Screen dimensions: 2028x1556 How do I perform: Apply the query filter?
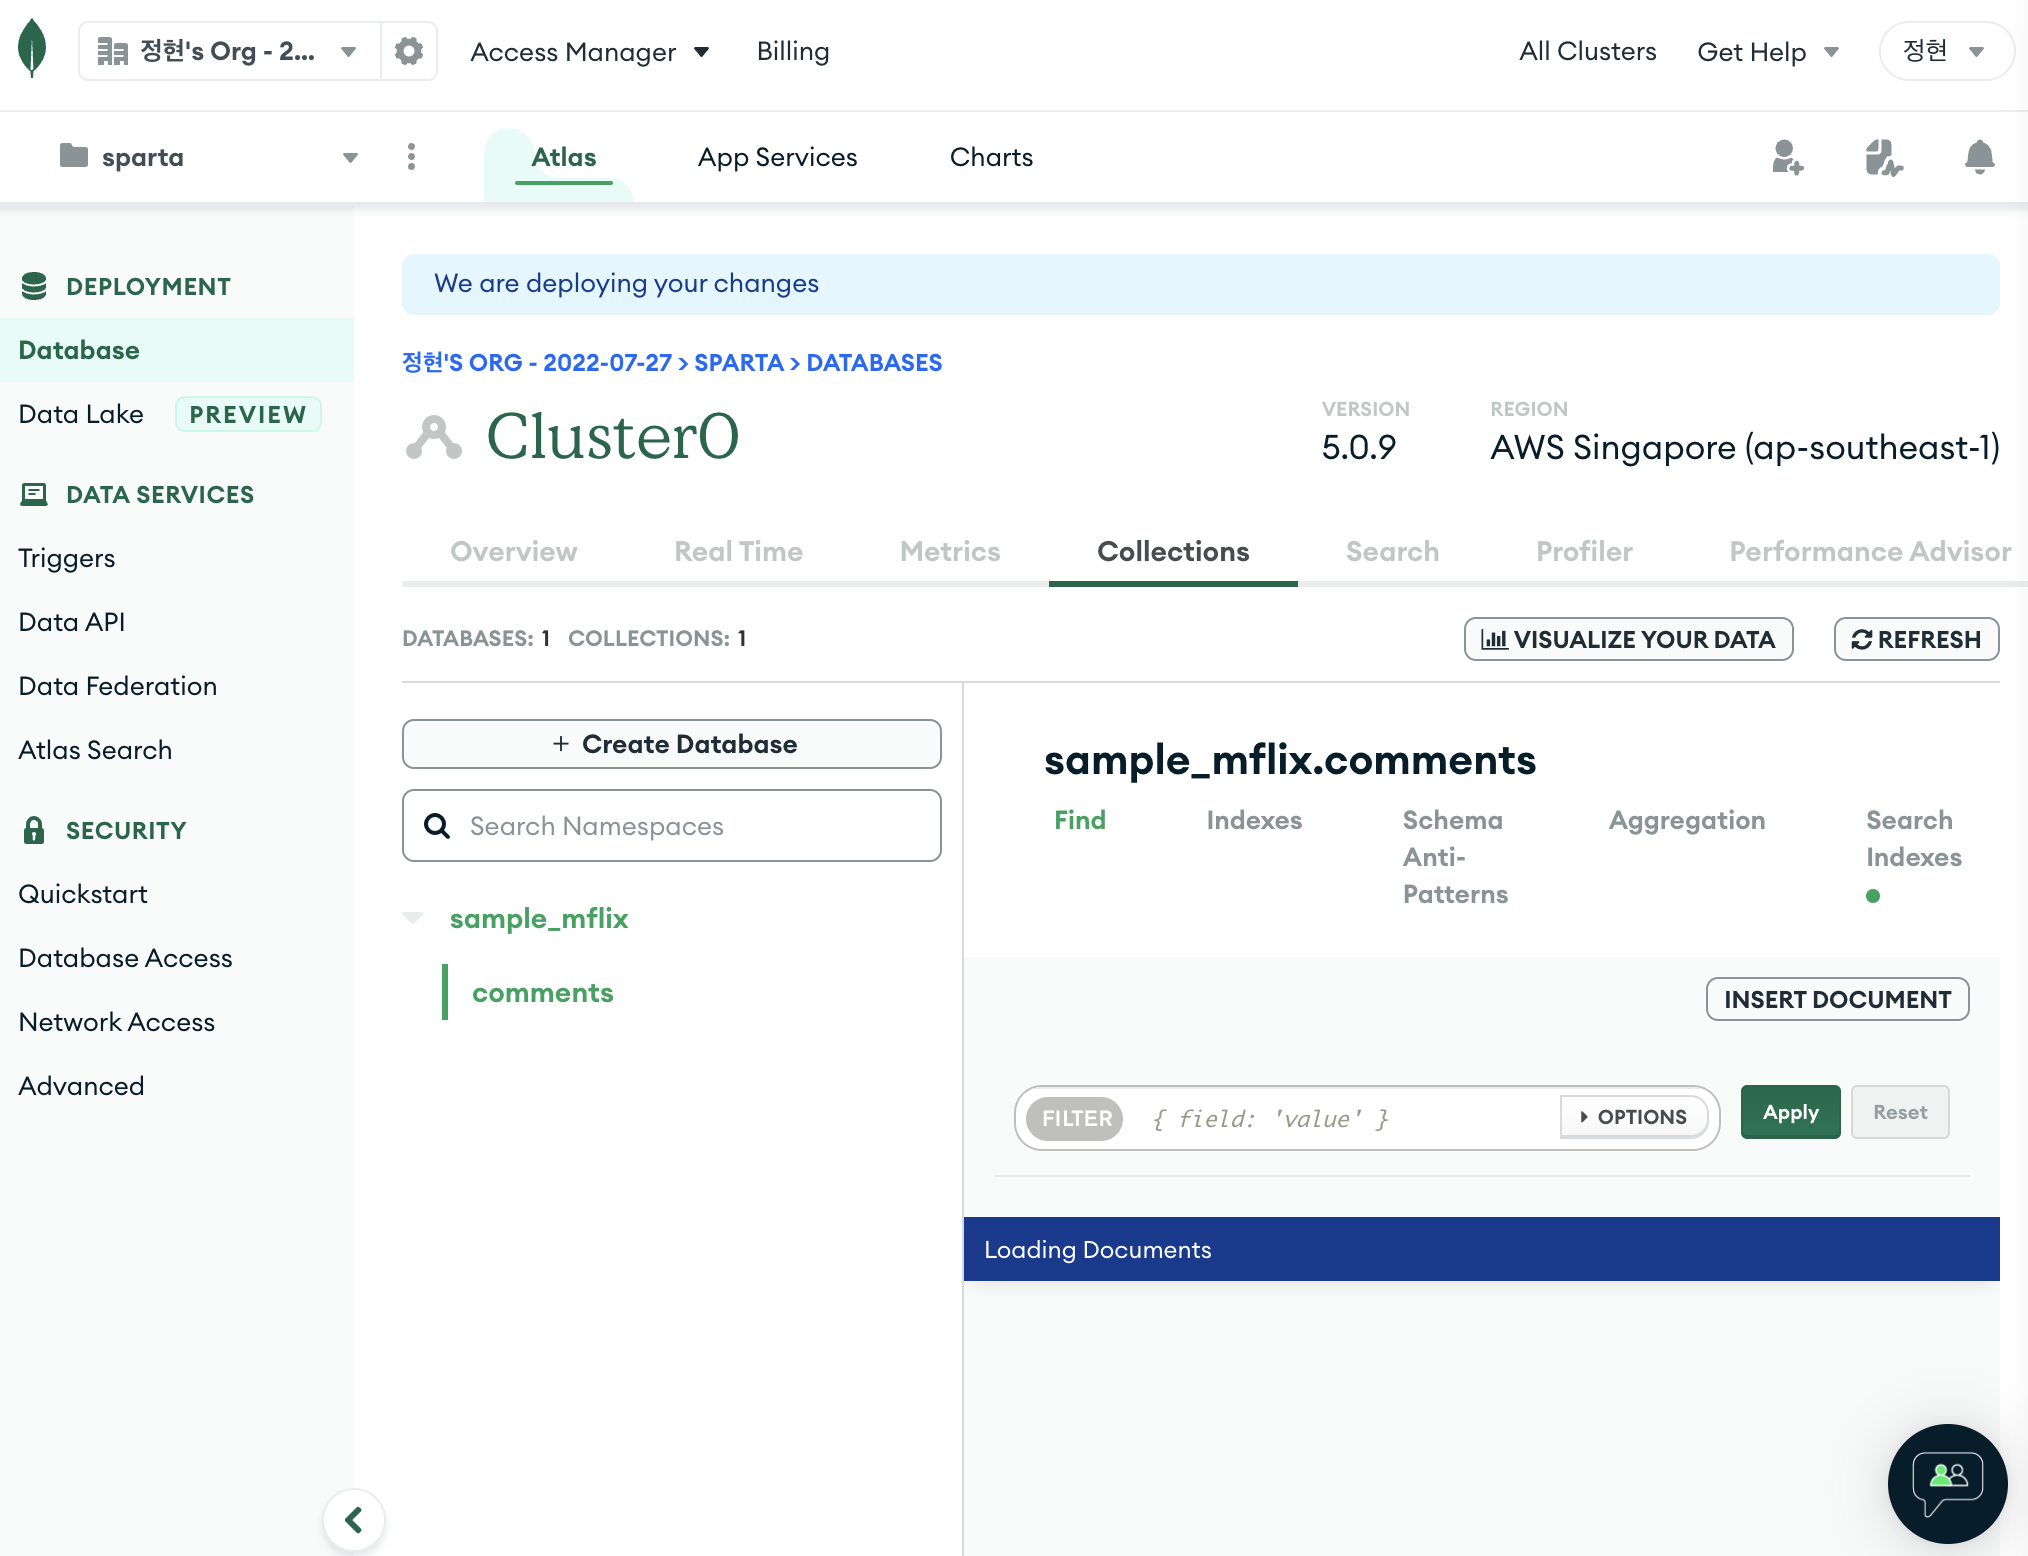pyautogui.click(x=1791, y=1112)
